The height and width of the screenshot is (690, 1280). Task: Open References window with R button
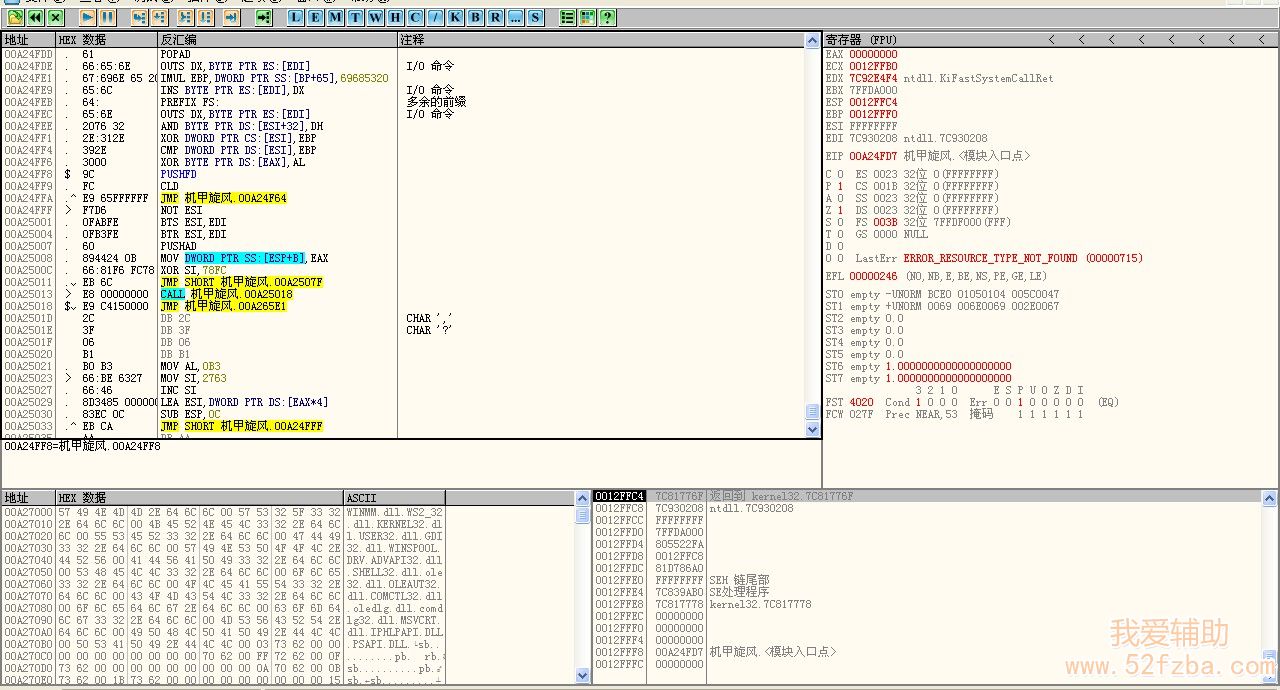pos(496,17)
